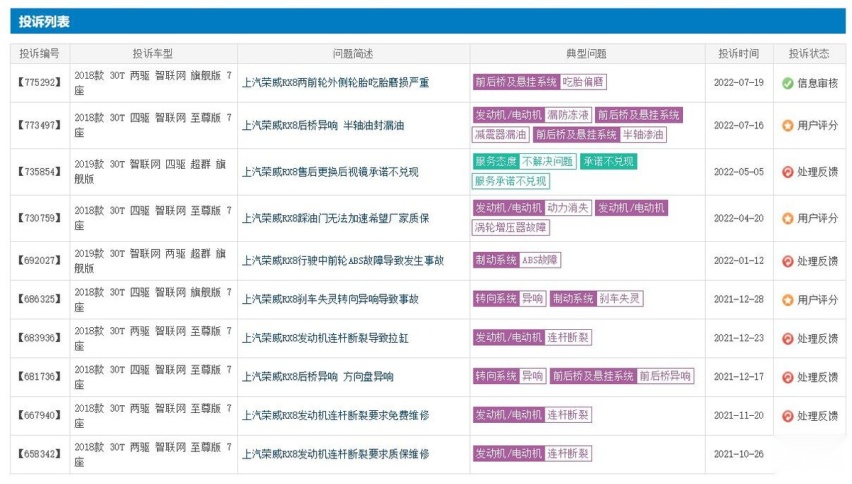Click the date 2022-07-19
The image size is (852, 484).
(738, 83)
